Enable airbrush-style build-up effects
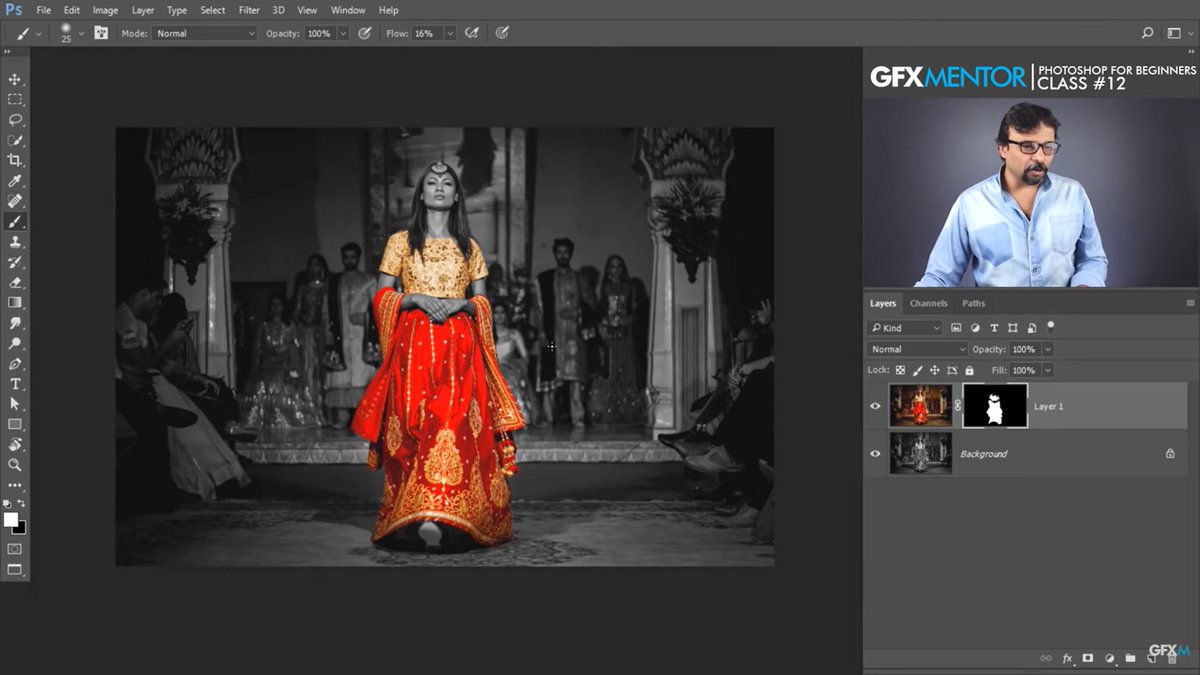The width and height of the screenshot is (1200, 675). coord(472,33)
